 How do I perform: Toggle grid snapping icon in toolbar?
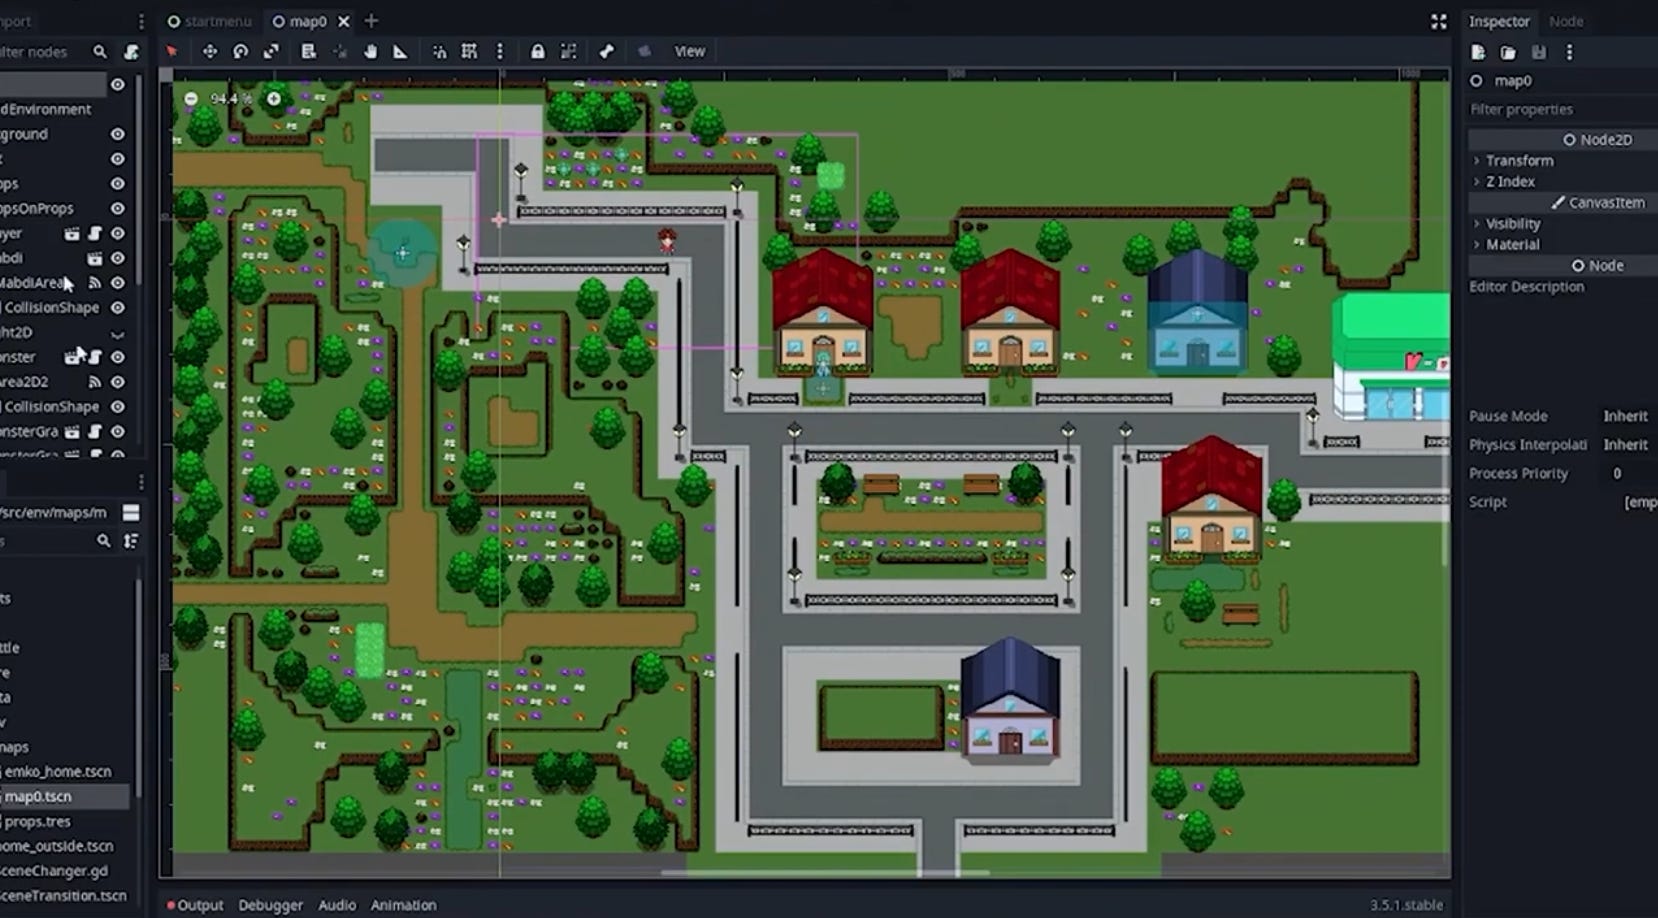click(x=469, y=51)
